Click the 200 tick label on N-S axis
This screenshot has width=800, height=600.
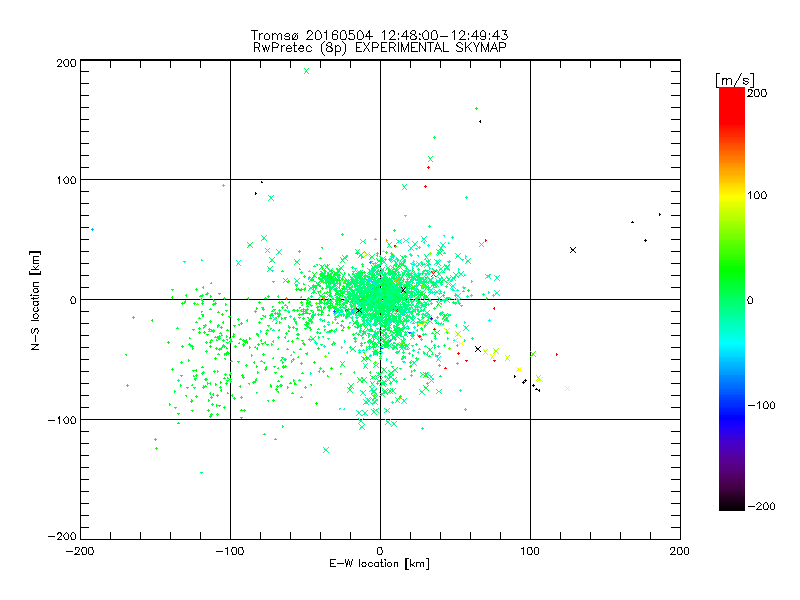[67, 63]
